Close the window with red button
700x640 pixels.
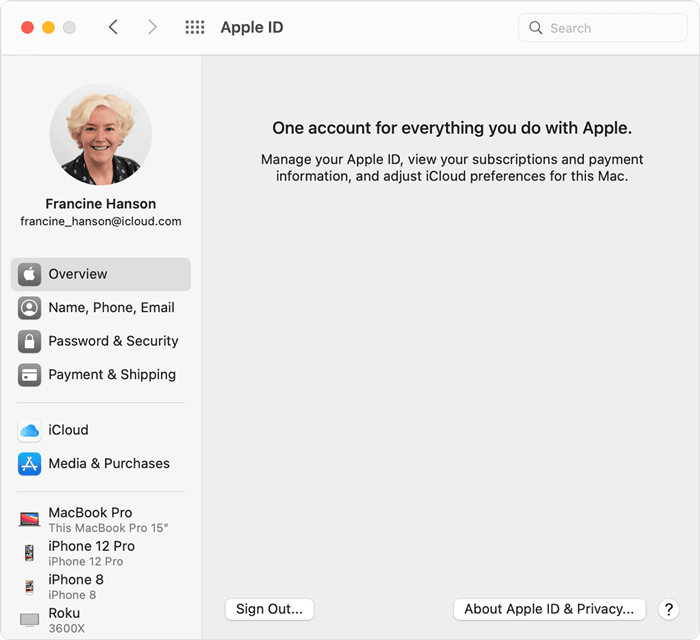pyautogui.click(x=27, y=28)
